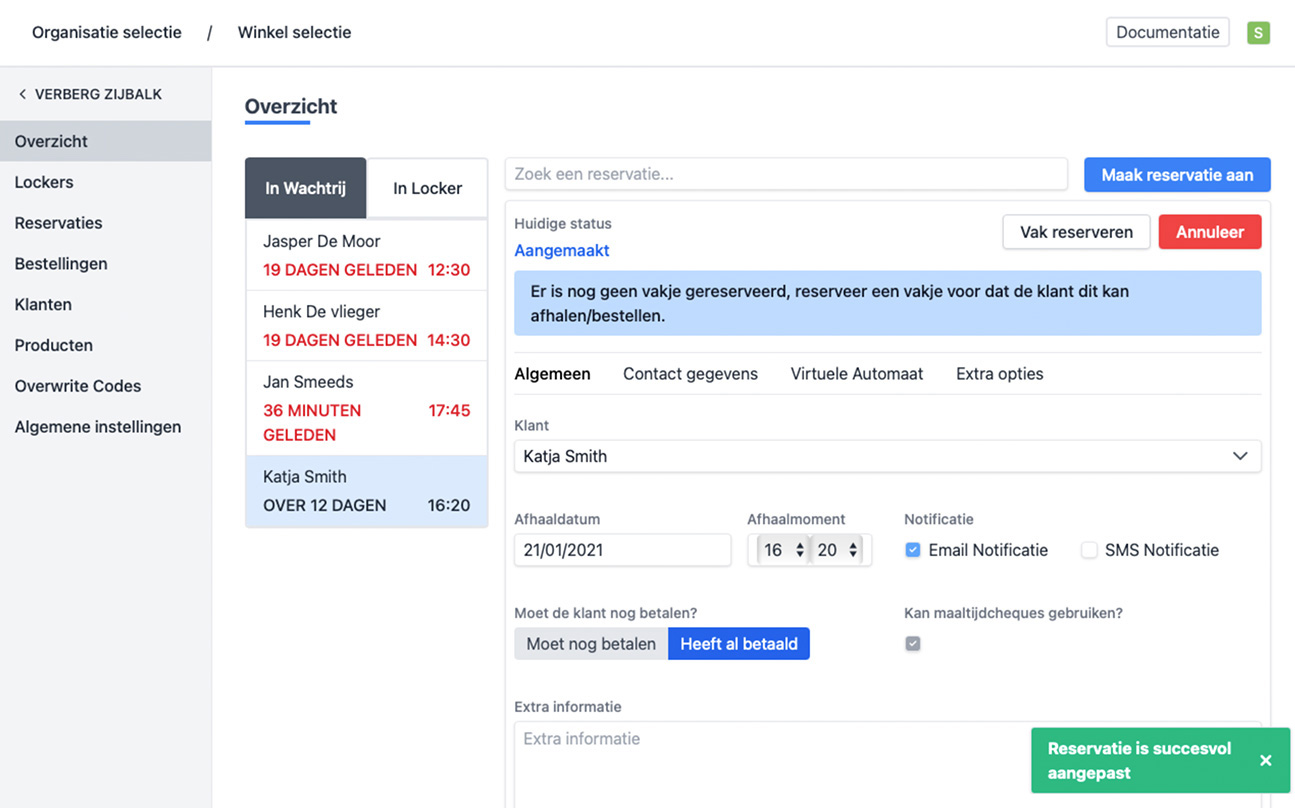This screenshot has width=1295, height=808.
Task: Toggle the Email Notificatie checkbox
Action: tap(912, 550)
